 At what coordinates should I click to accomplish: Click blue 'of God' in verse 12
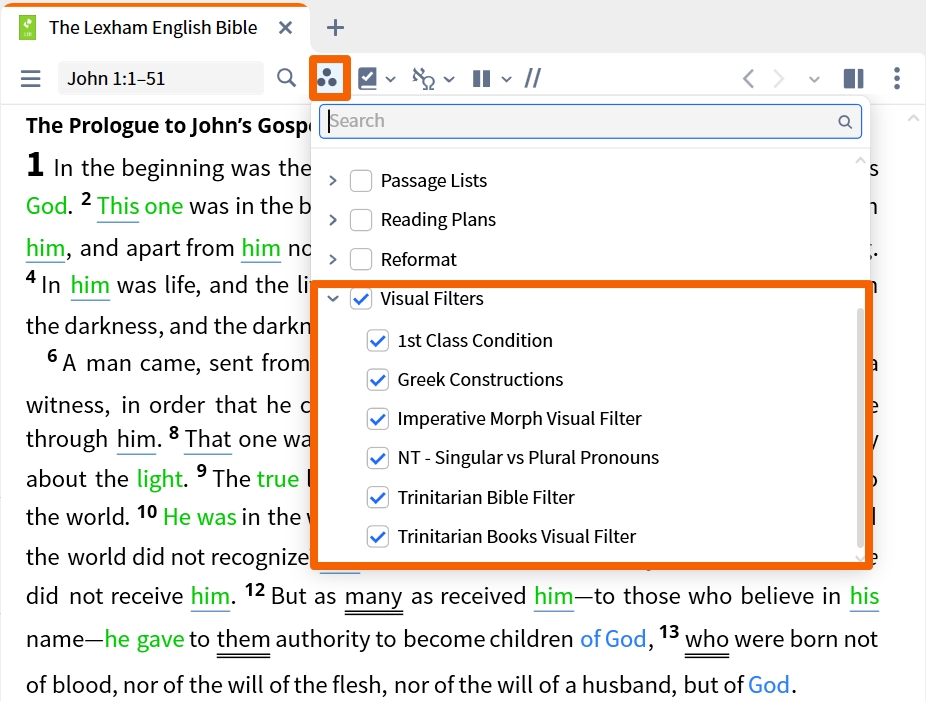[x=613, y=640]
